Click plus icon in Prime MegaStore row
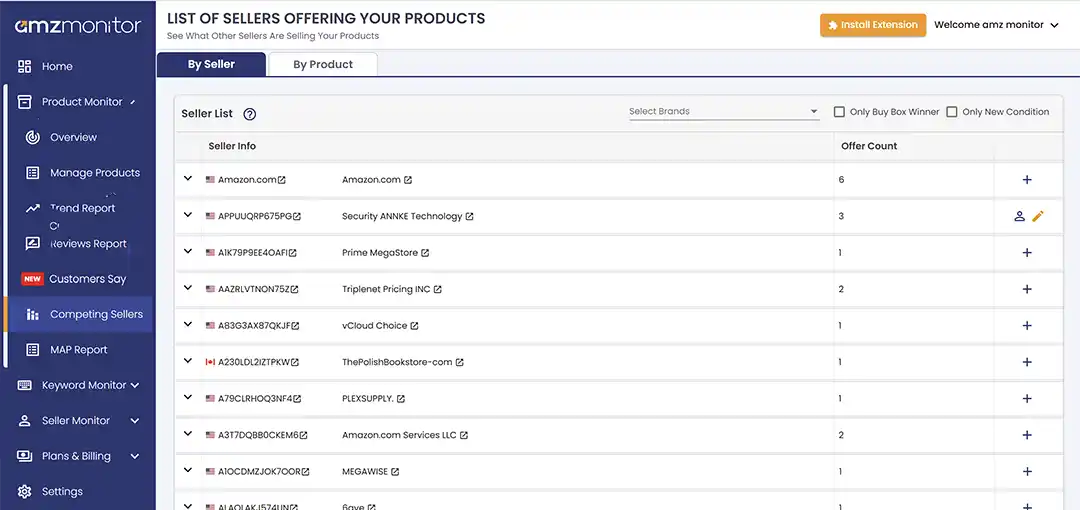 pos(1027,253)
